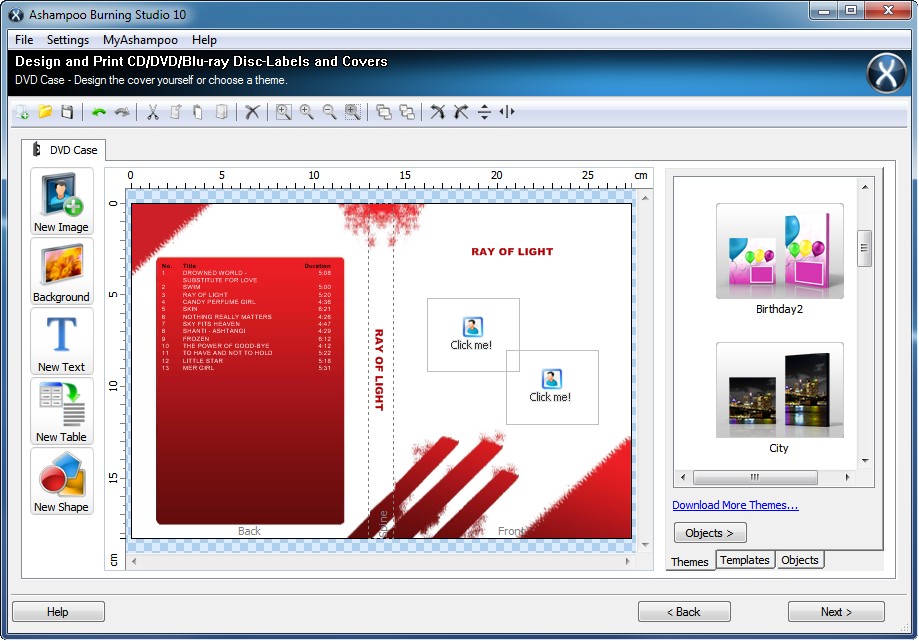Redo the action with the gray arrow
This screenshot has height=641, width=919.
coord(122,112)
